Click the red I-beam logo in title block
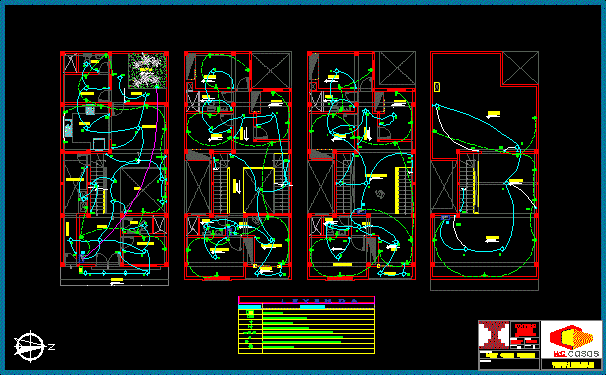 point(494,335)
